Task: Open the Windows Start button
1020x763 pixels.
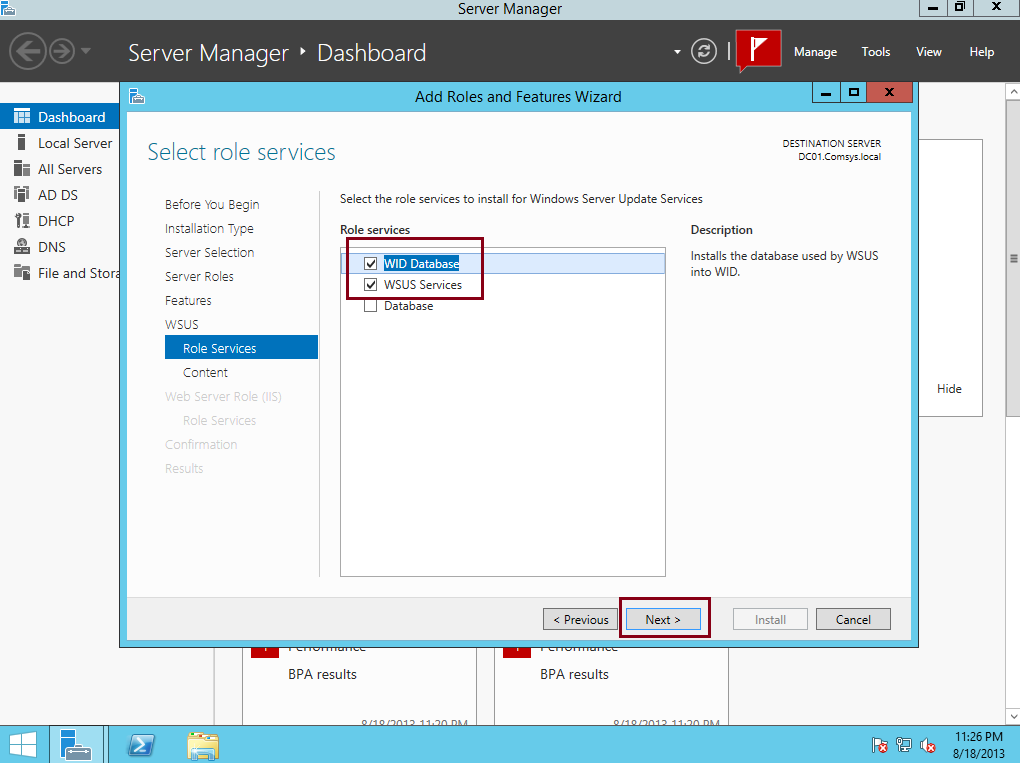Action: pyautogui.click(x=23, y=745)
